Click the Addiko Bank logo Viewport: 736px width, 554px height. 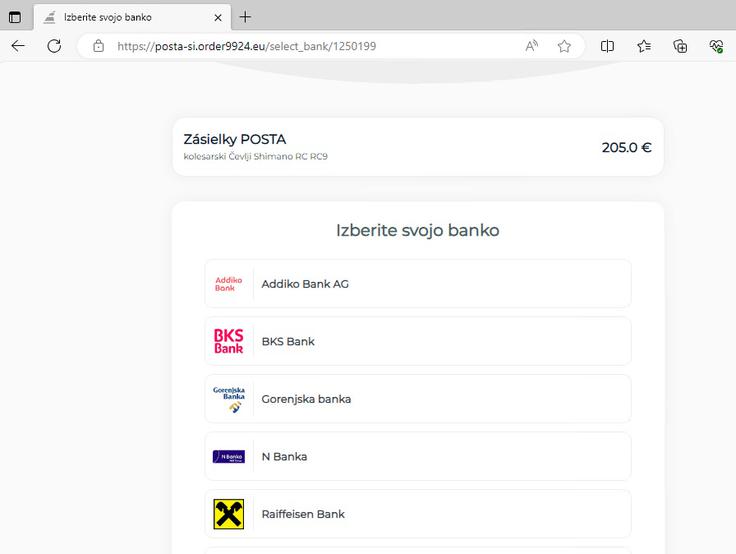[x=229, y=284]
